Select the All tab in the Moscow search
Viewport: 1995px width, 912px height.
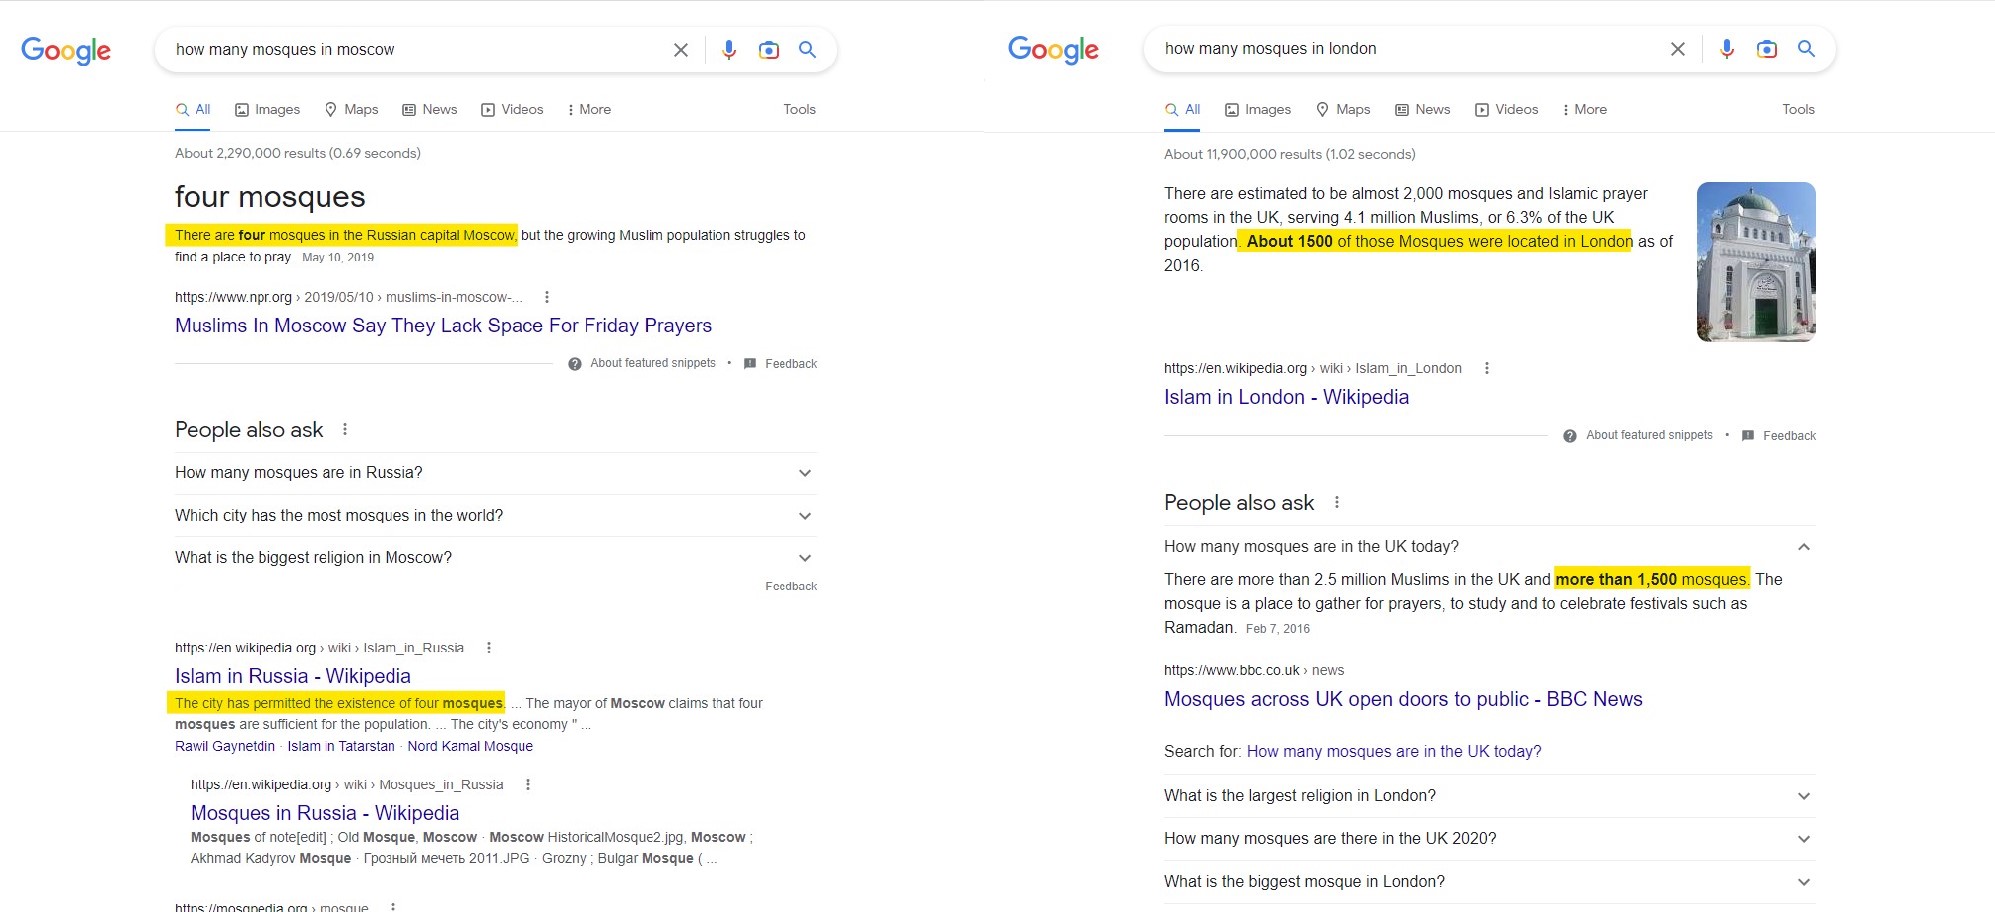[193, 110]
